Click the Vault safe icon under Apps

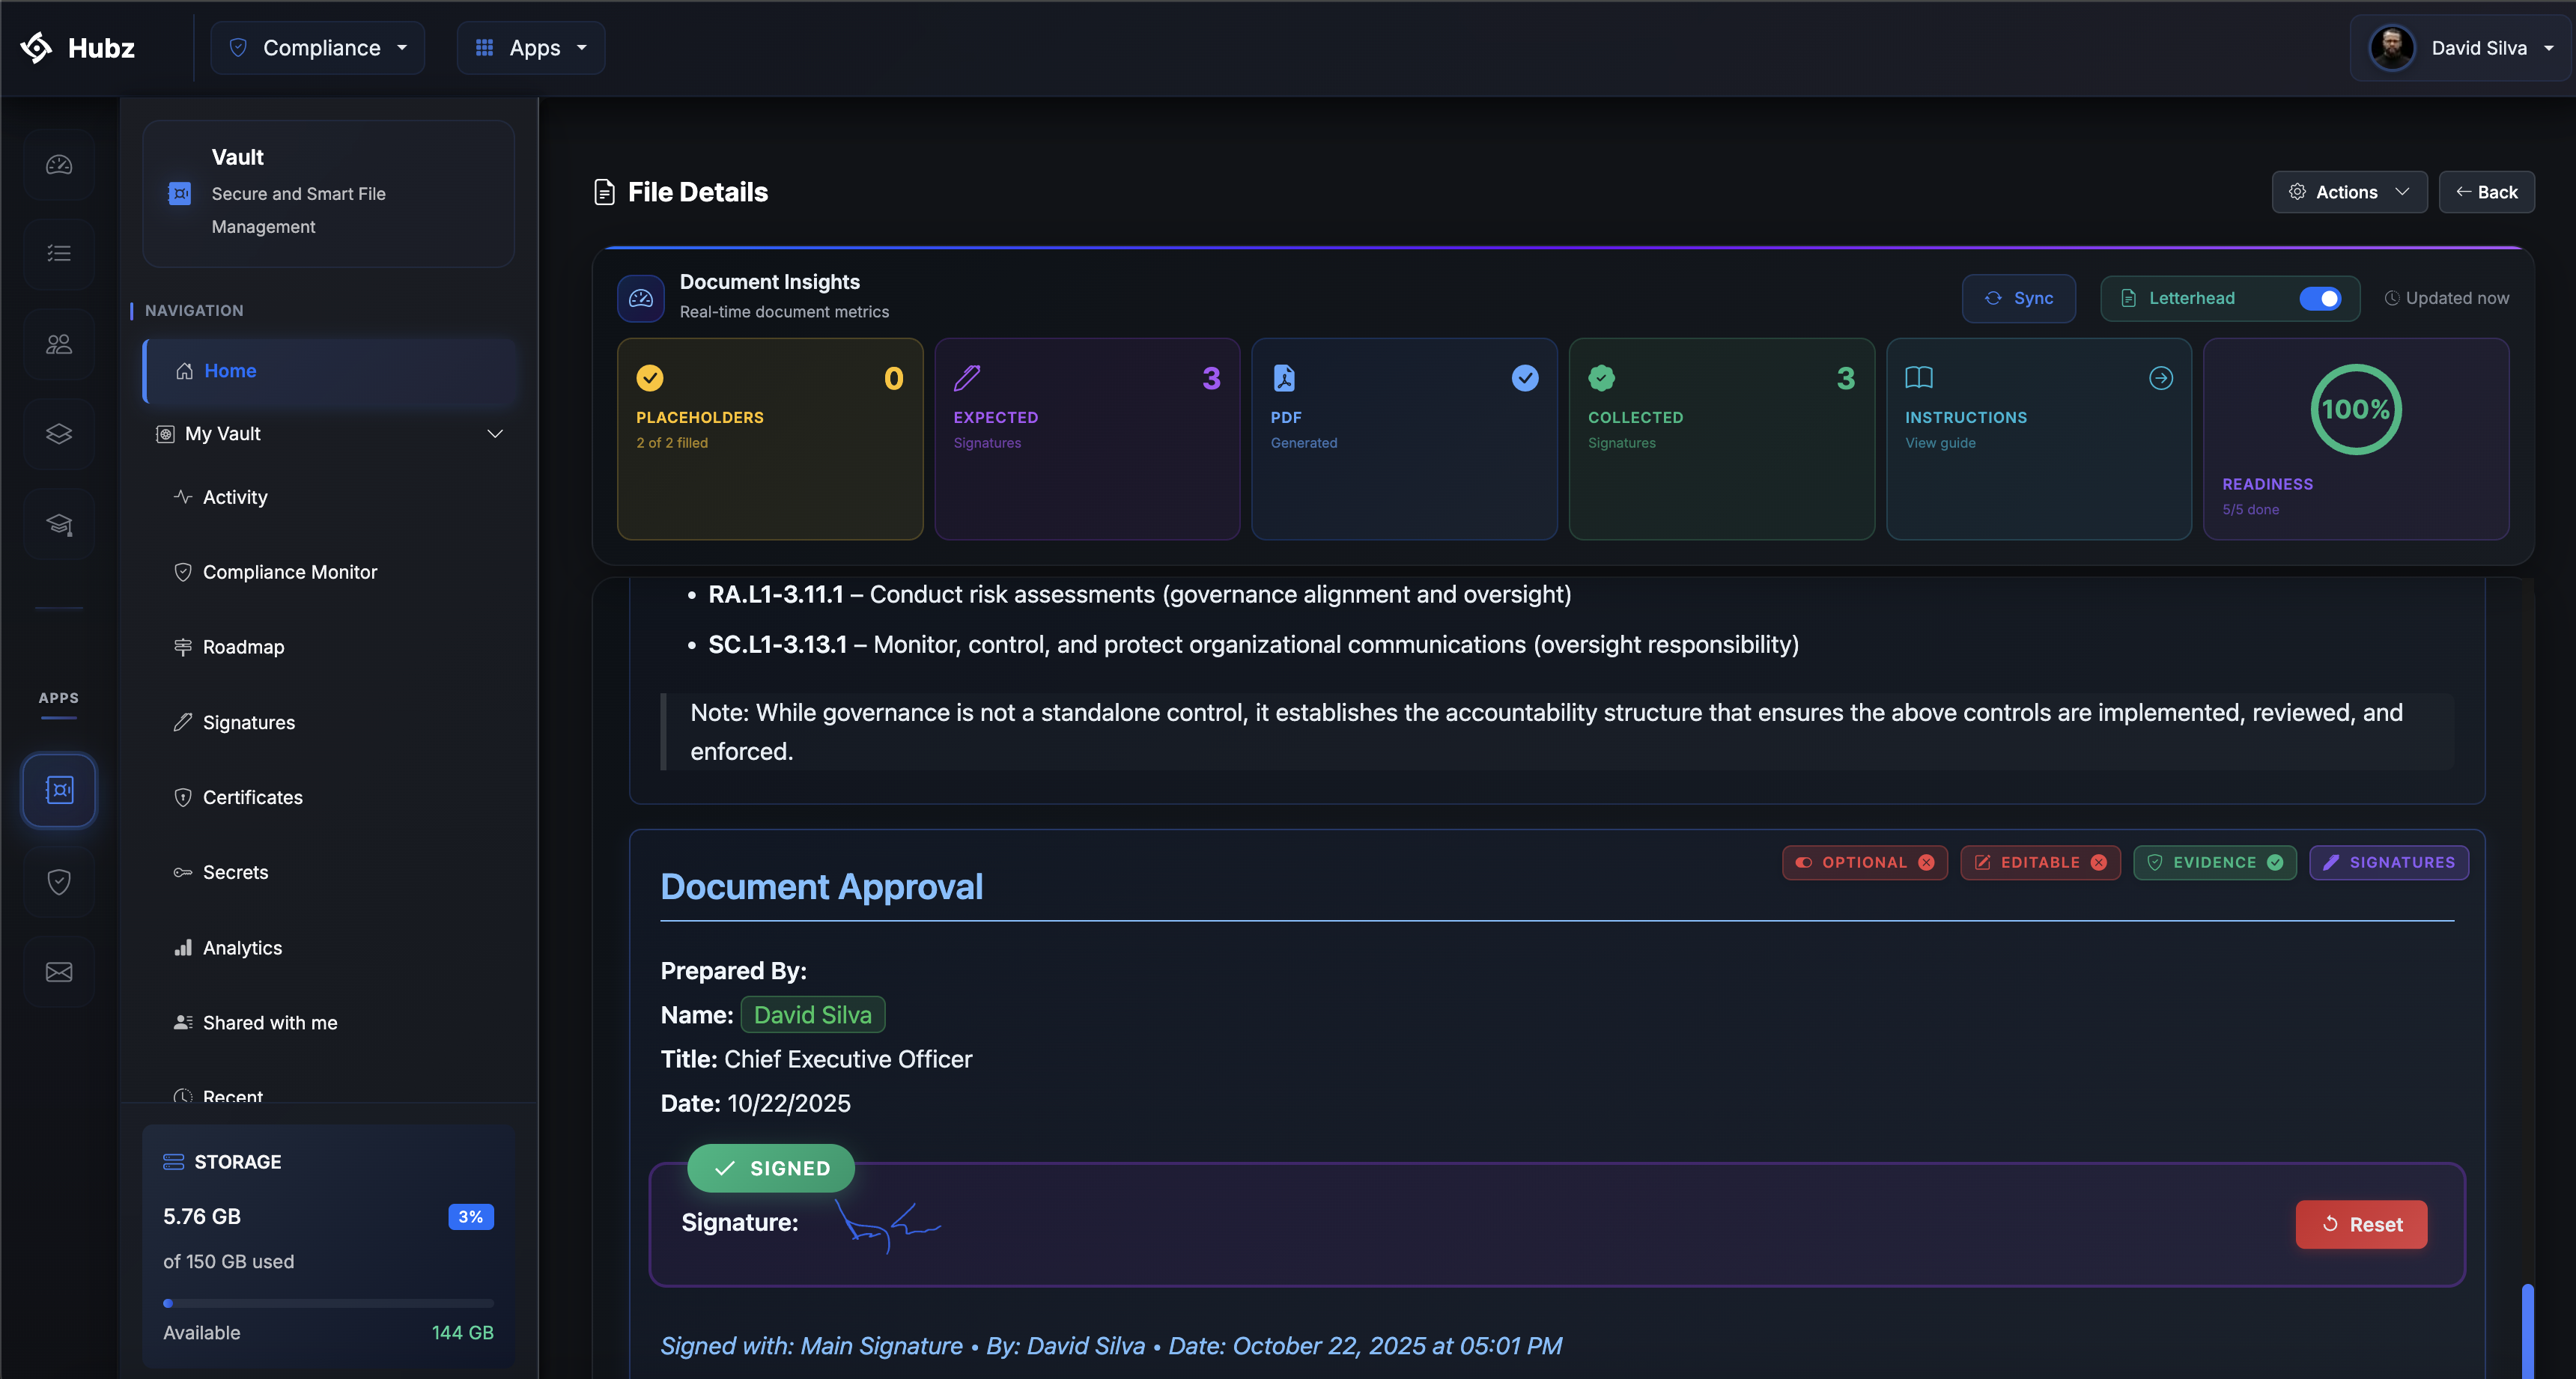click(x=59, y=790)
